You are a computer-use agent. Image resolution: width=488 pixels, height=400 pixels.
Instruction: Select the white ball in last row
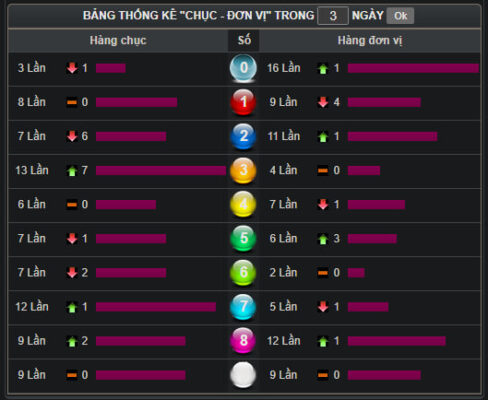[x=243, y=375]
